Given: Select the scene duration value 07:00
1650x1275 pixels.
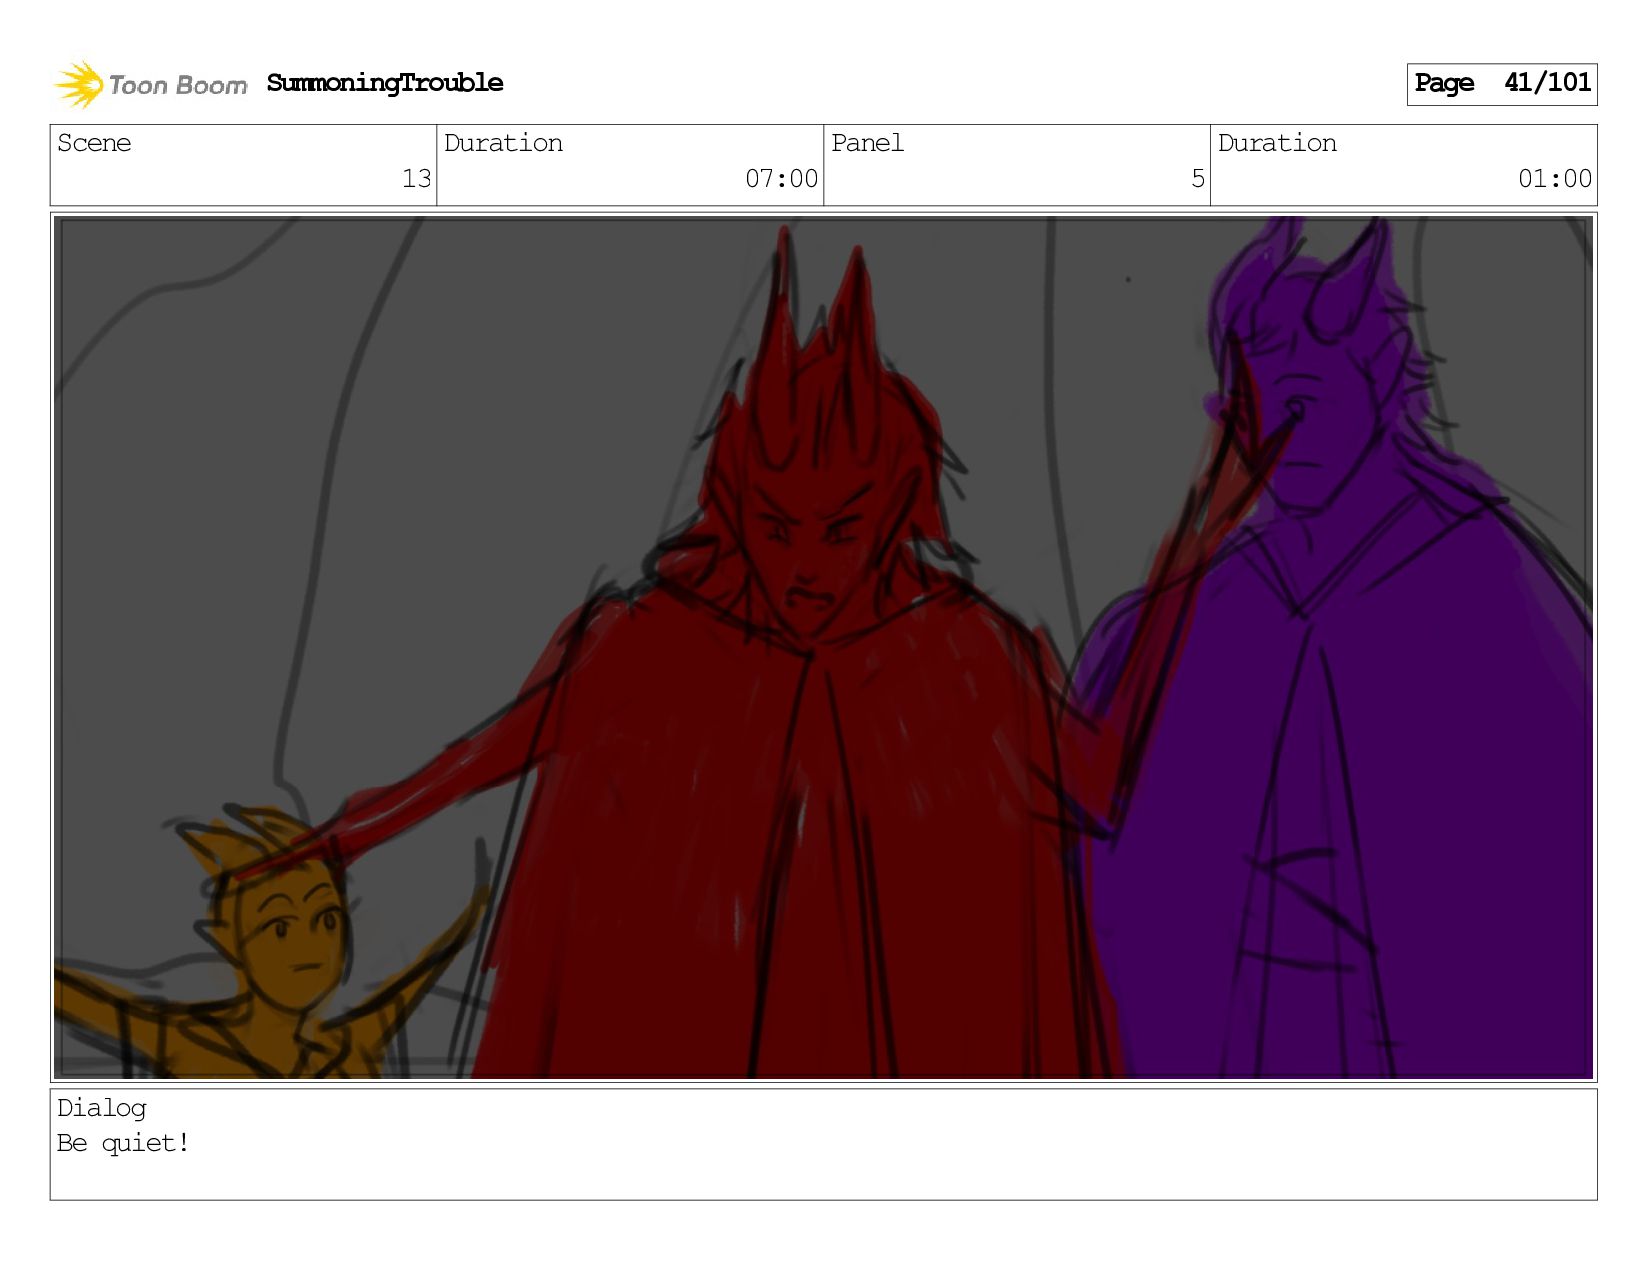Looking at the screenshot, I should coord(781,179).
